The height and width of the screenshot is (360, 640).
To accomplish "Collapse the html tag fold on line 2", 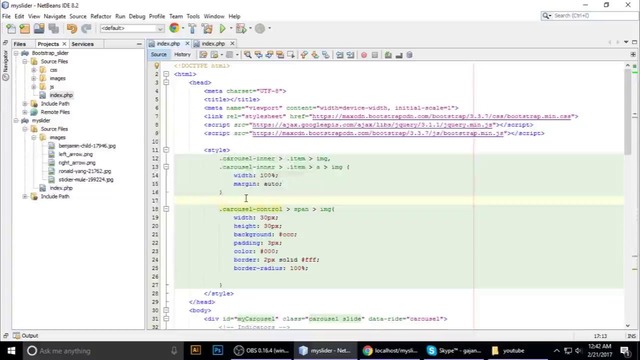I will (x=166, y=74).
